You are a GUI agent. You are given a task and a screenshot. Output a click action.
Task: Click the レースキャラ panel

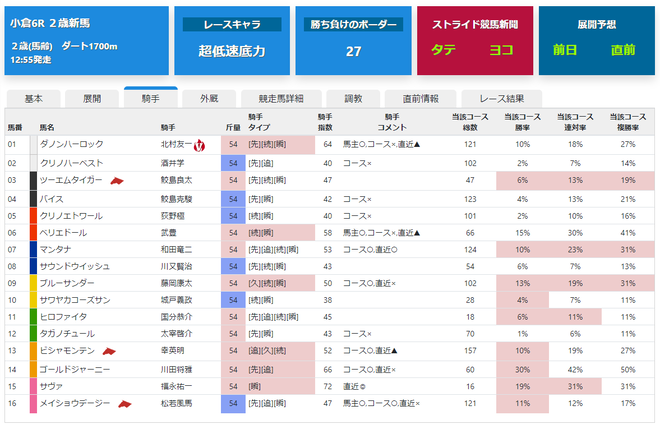(232, 40)
